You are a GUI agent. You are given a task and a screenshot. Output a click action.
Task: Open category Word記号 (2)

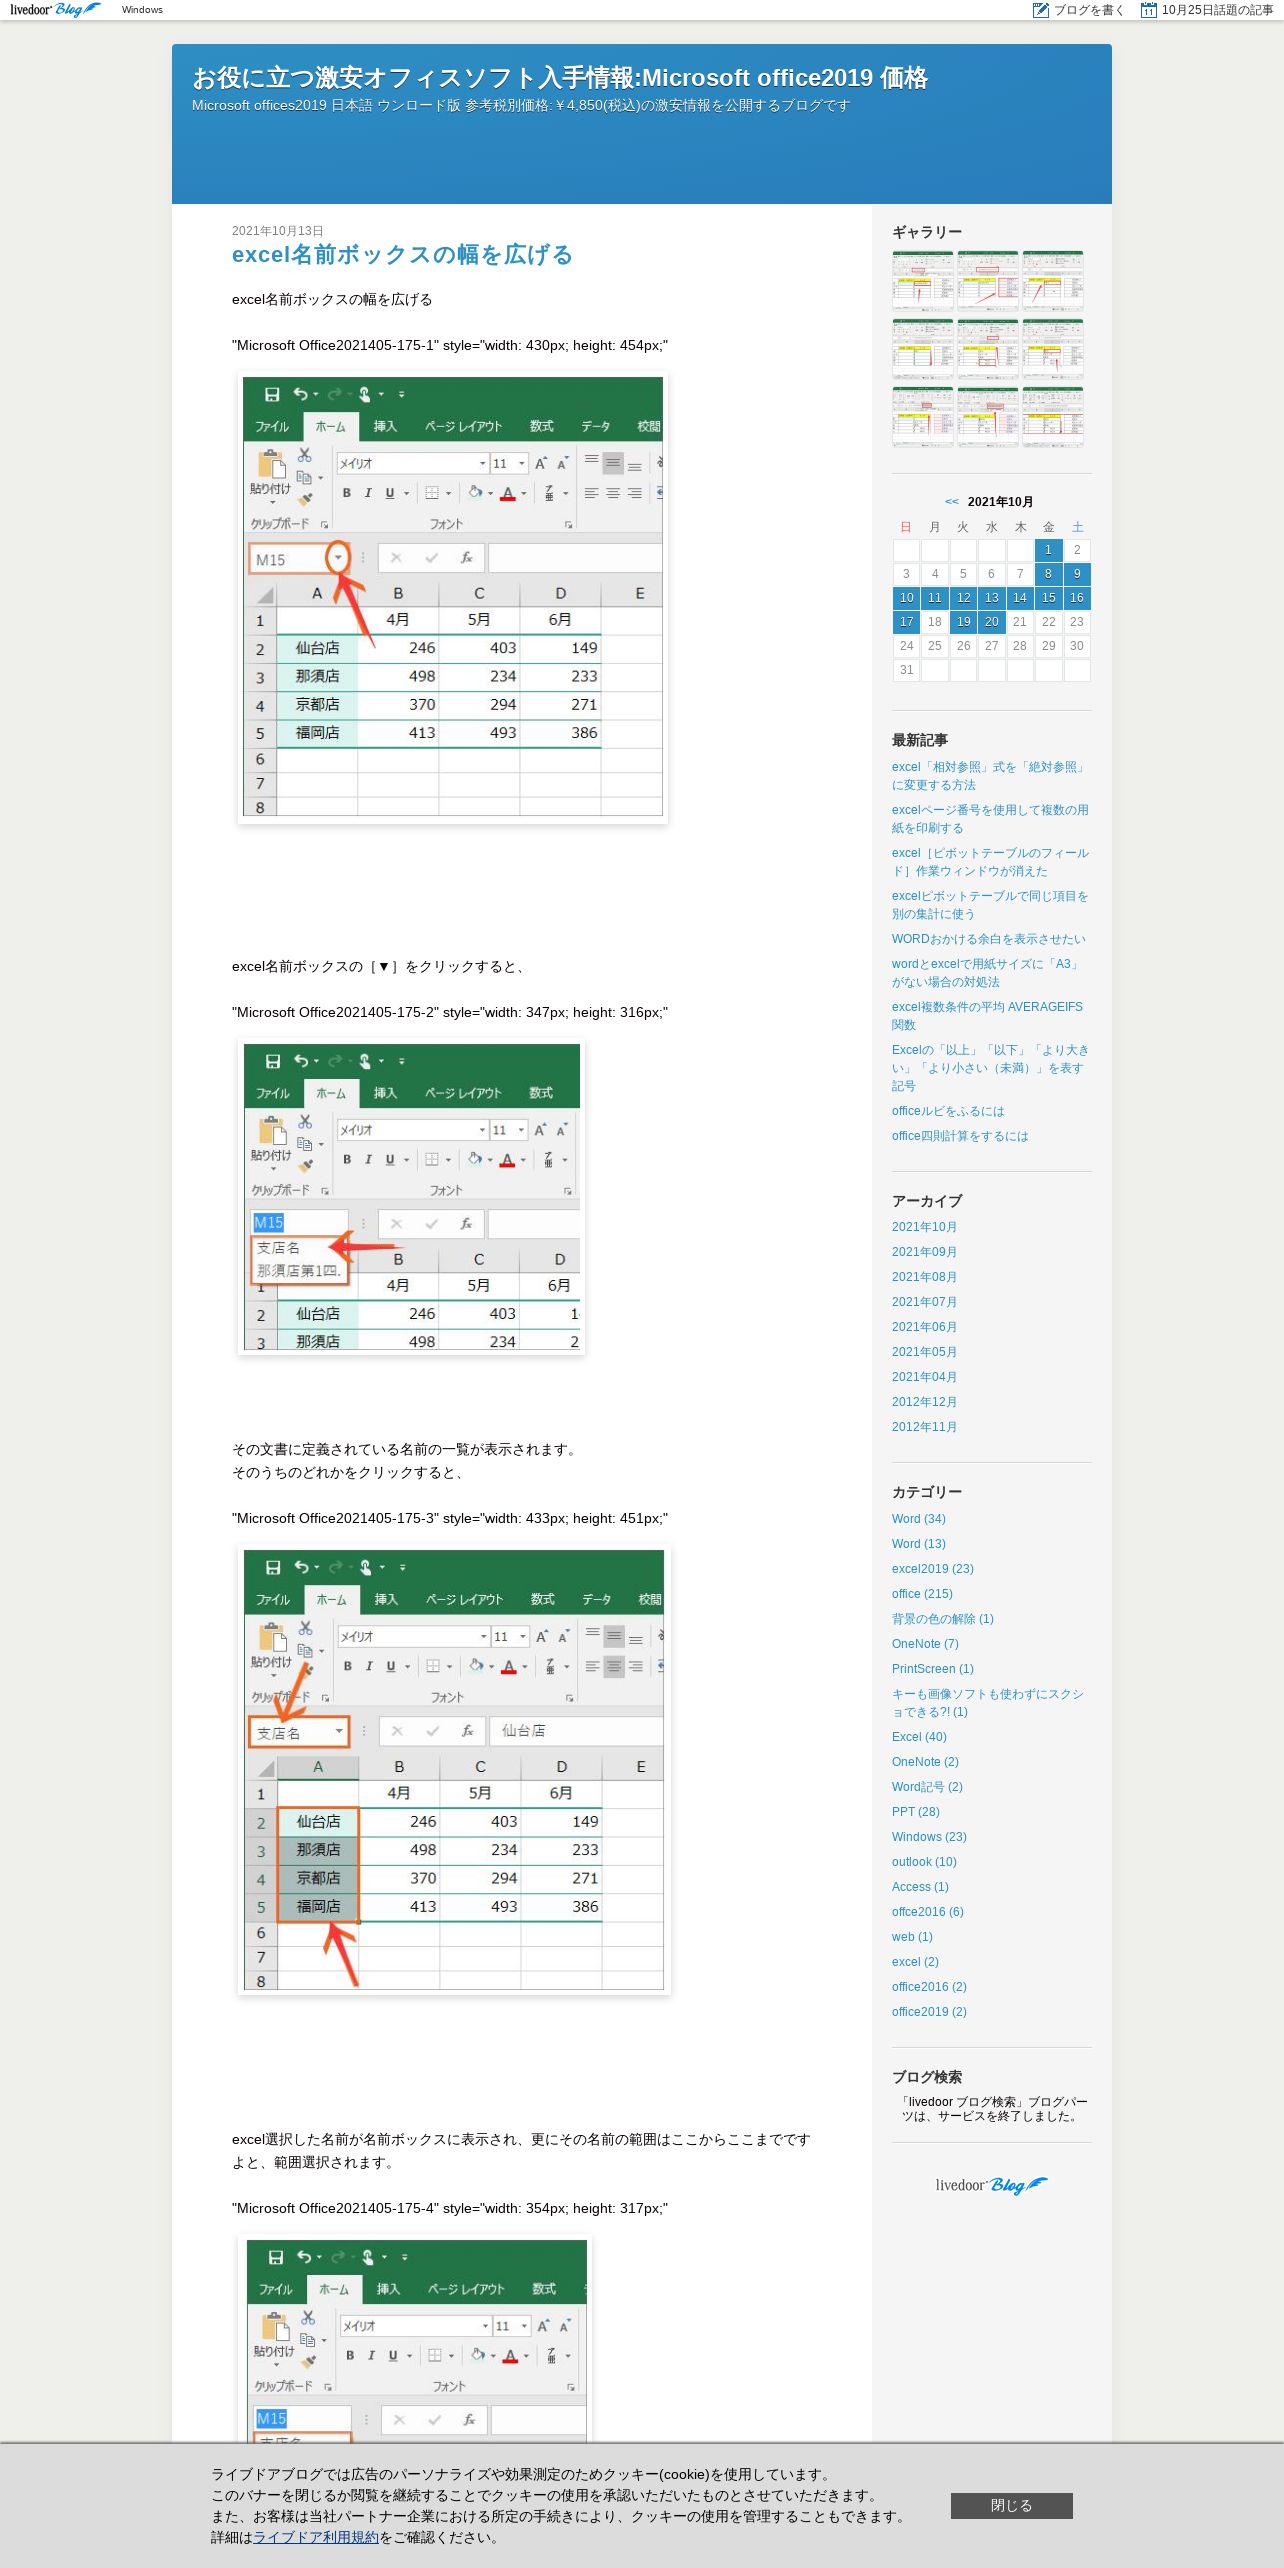click(x=927, y=1787)
